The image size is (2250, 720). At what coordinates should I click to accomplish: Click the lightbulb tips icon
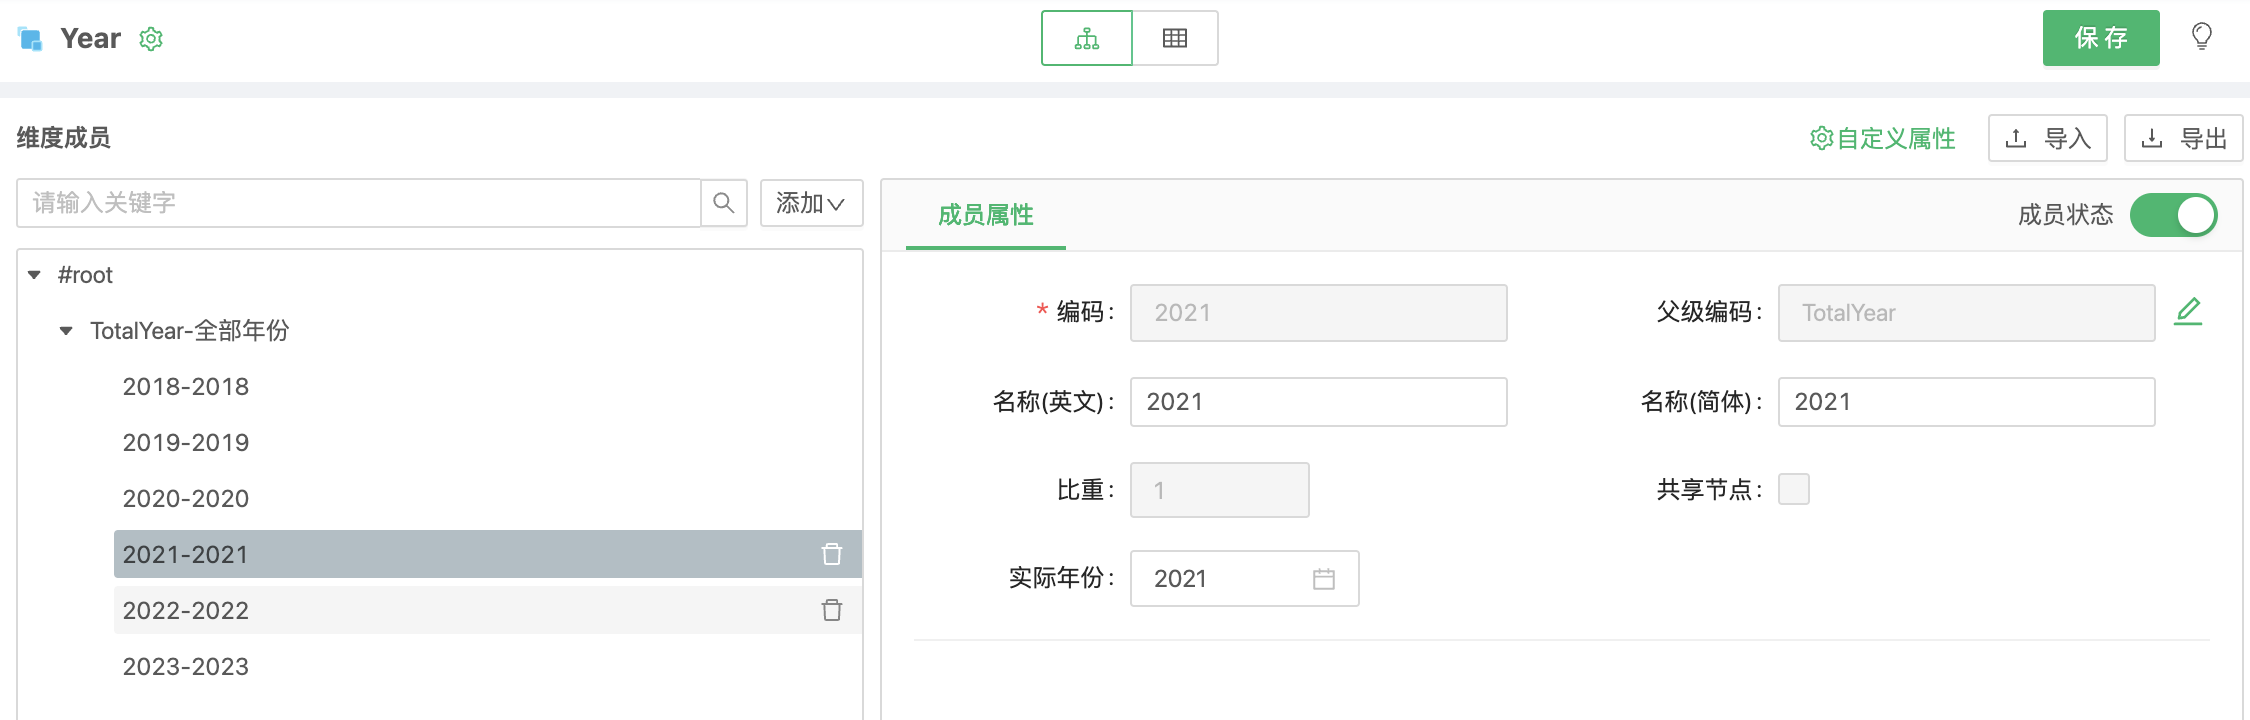[x=2201, y=37]
